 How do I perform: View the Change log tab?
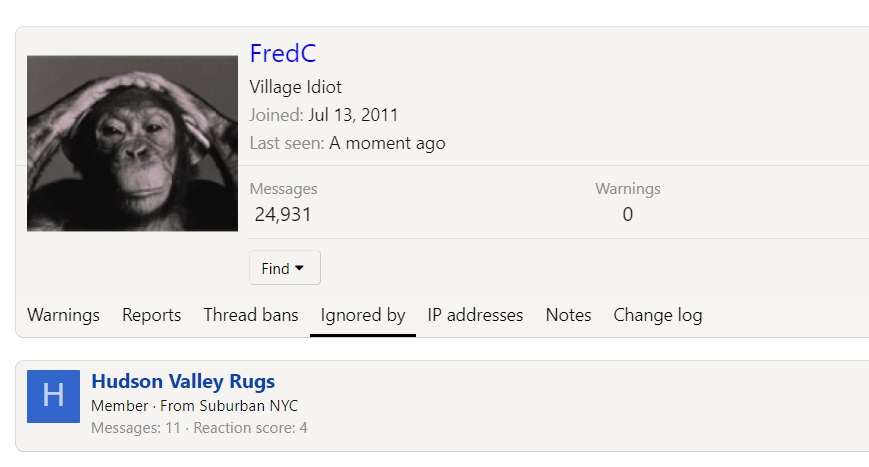658,315
